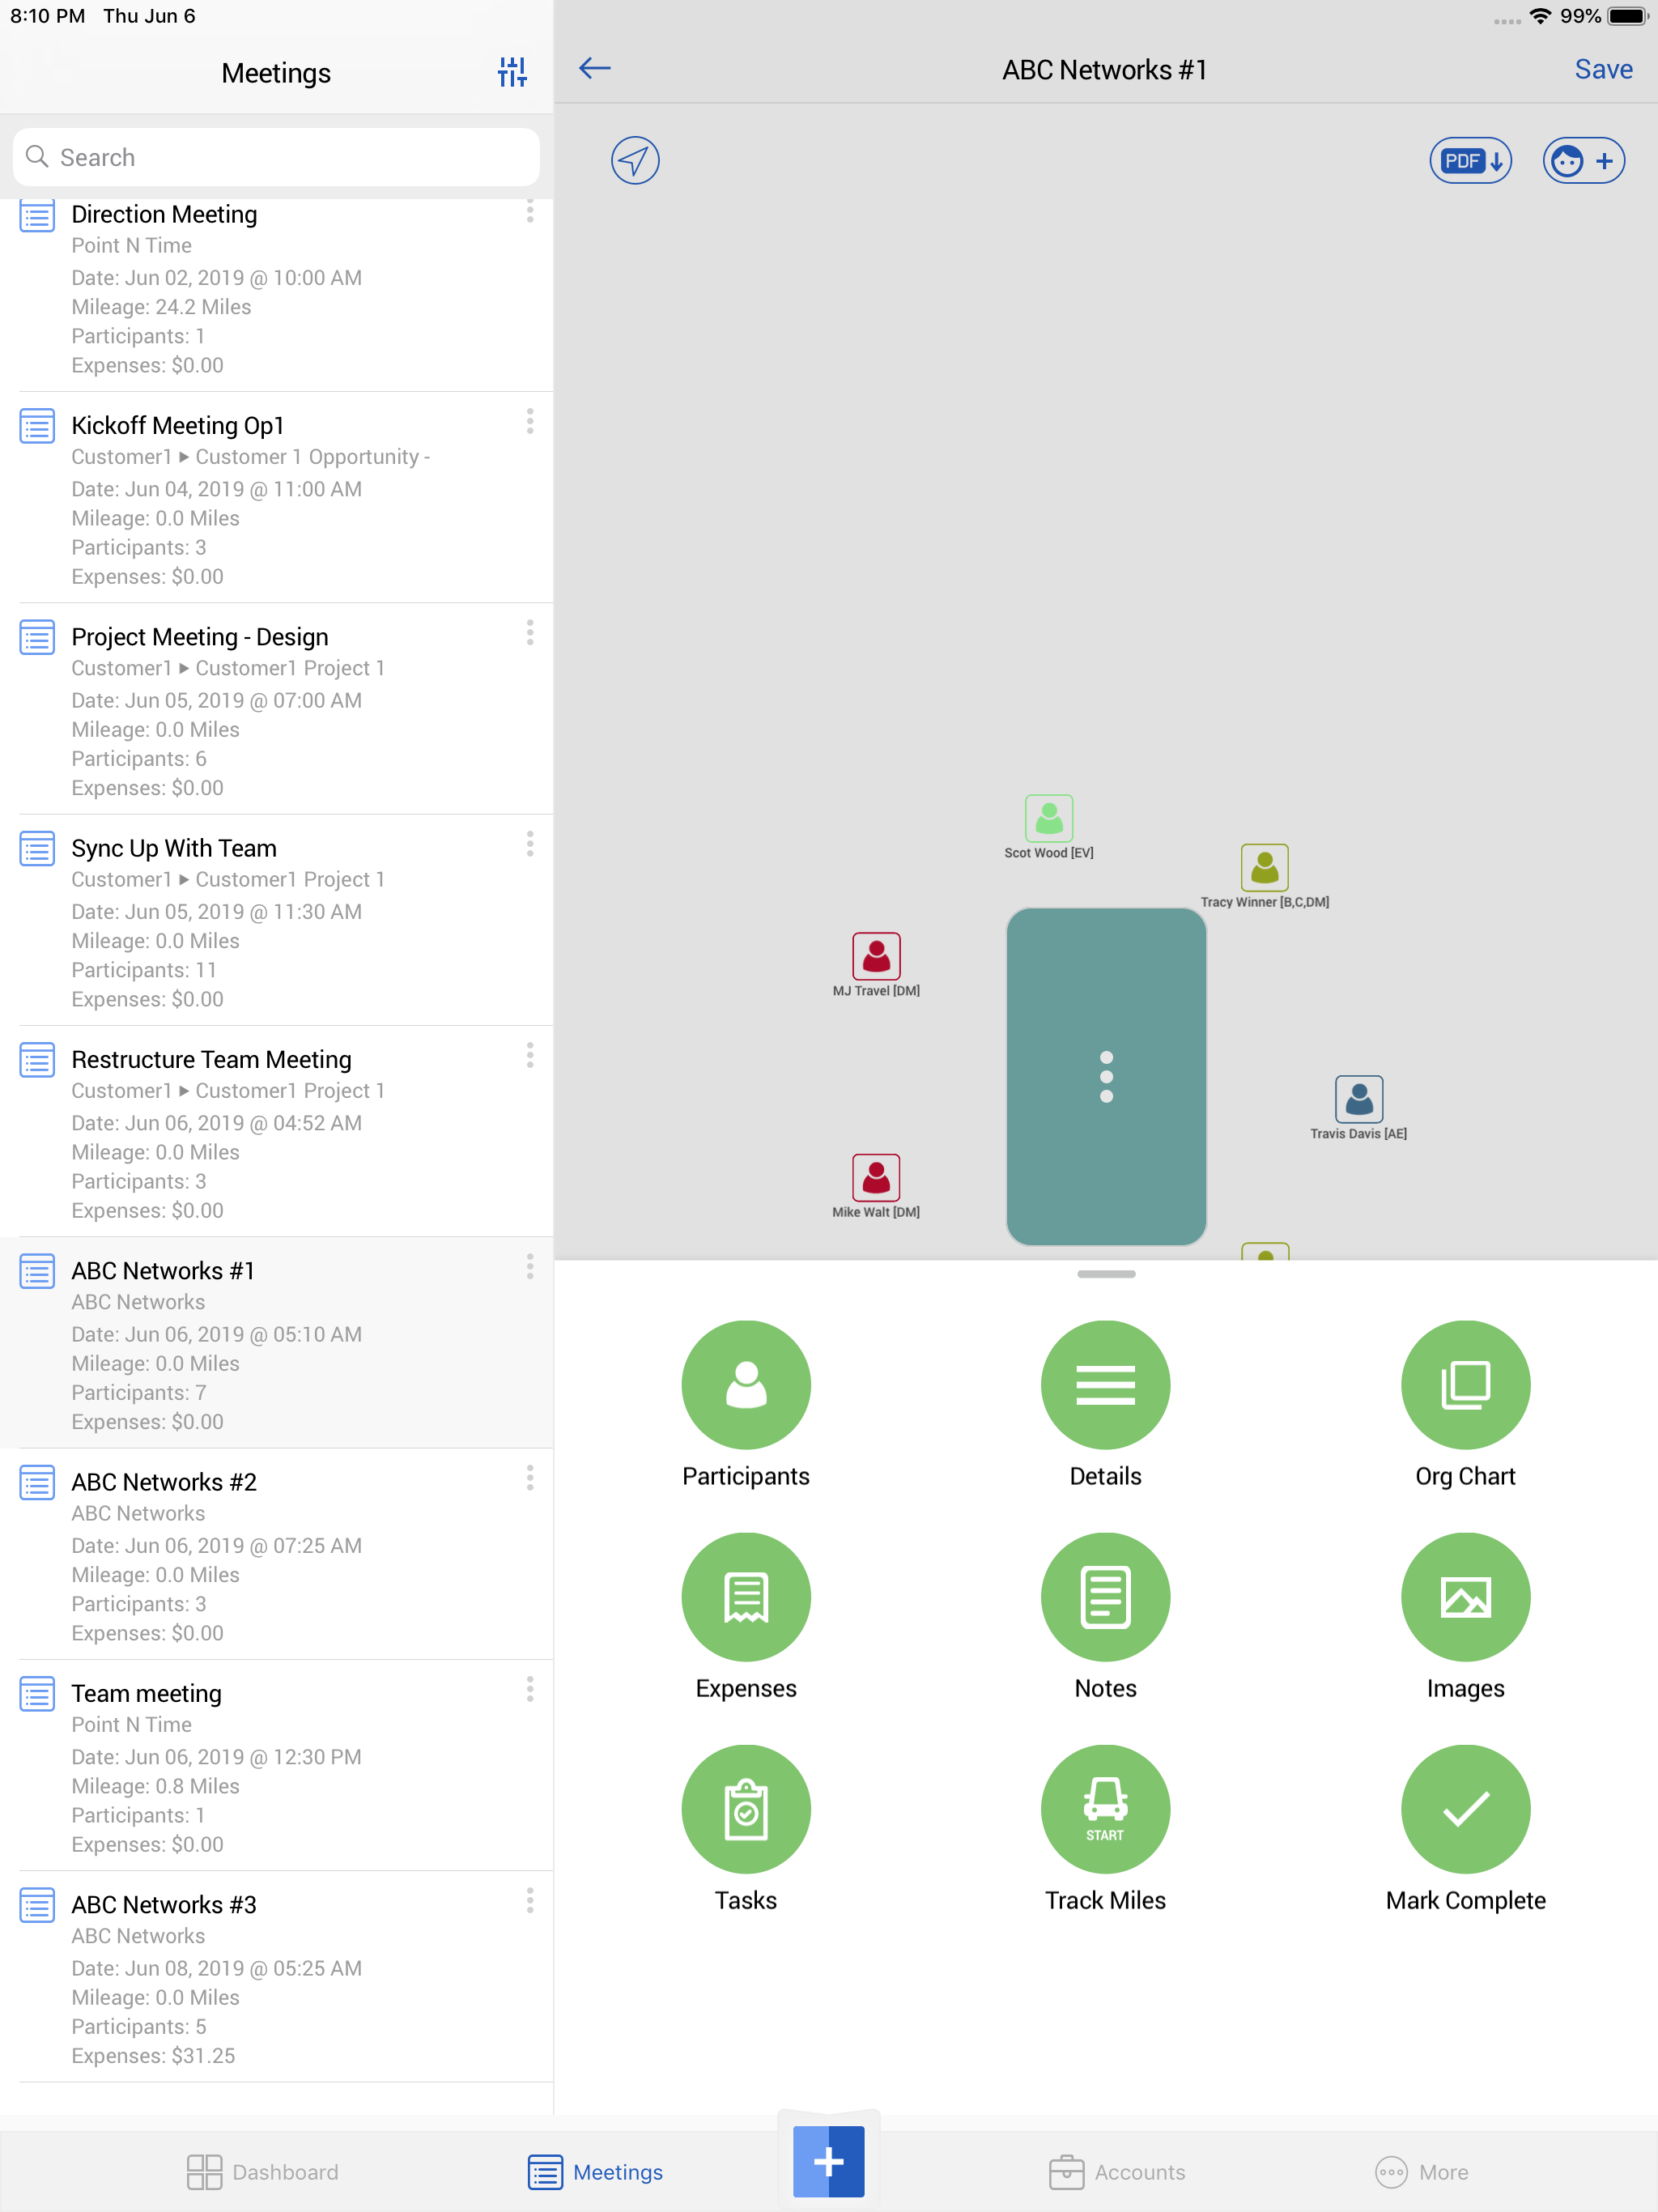This screenshot has width=1658, height=2212.
Task: Switch to the Accounts tab
Action: click(1117, 2172)
